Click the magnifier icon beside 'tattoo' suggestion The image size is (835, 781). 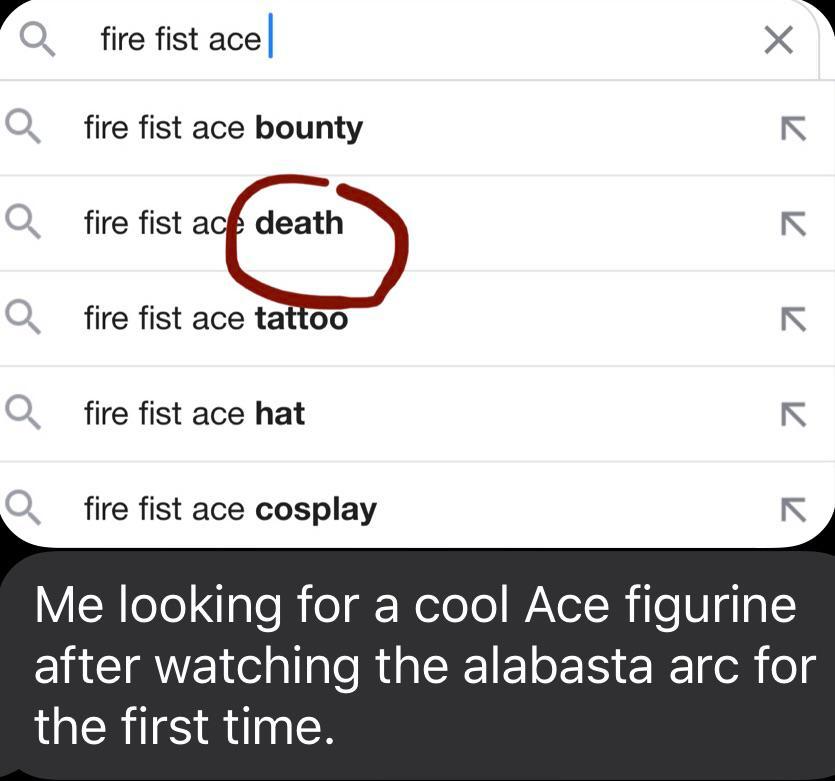point(23,318)
